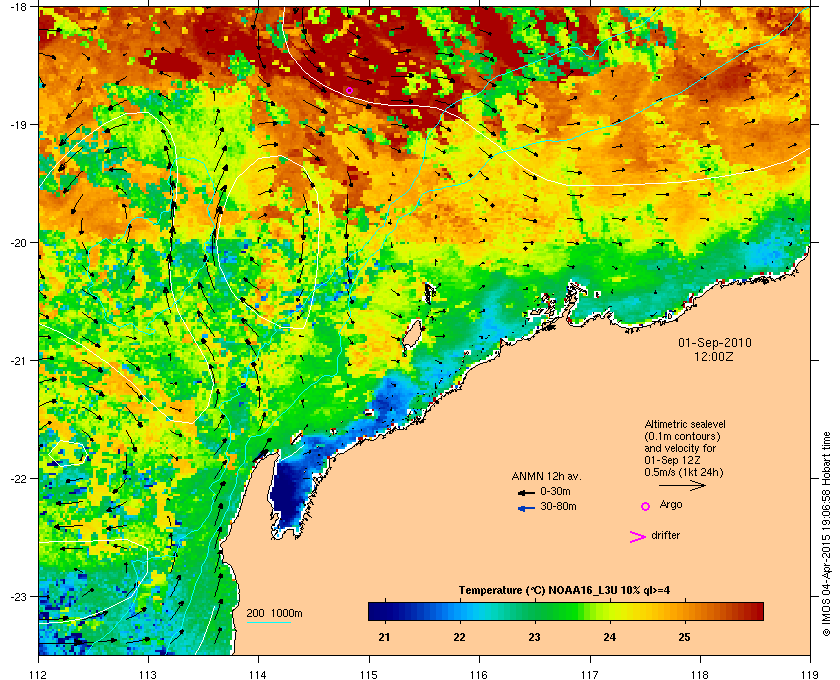This screenshot has height=680, width=840.
Task: Click the longitude axis label 119
Action: [810, 674]
